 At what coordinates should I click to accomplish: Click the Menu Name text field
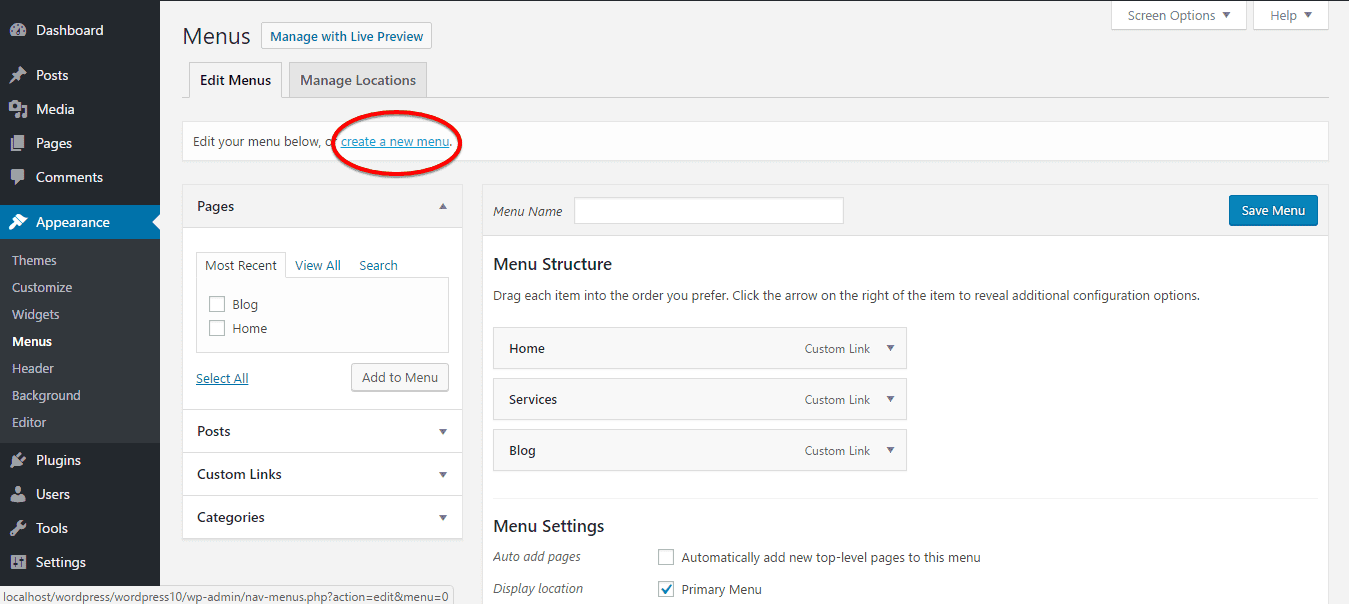point(708,211)
